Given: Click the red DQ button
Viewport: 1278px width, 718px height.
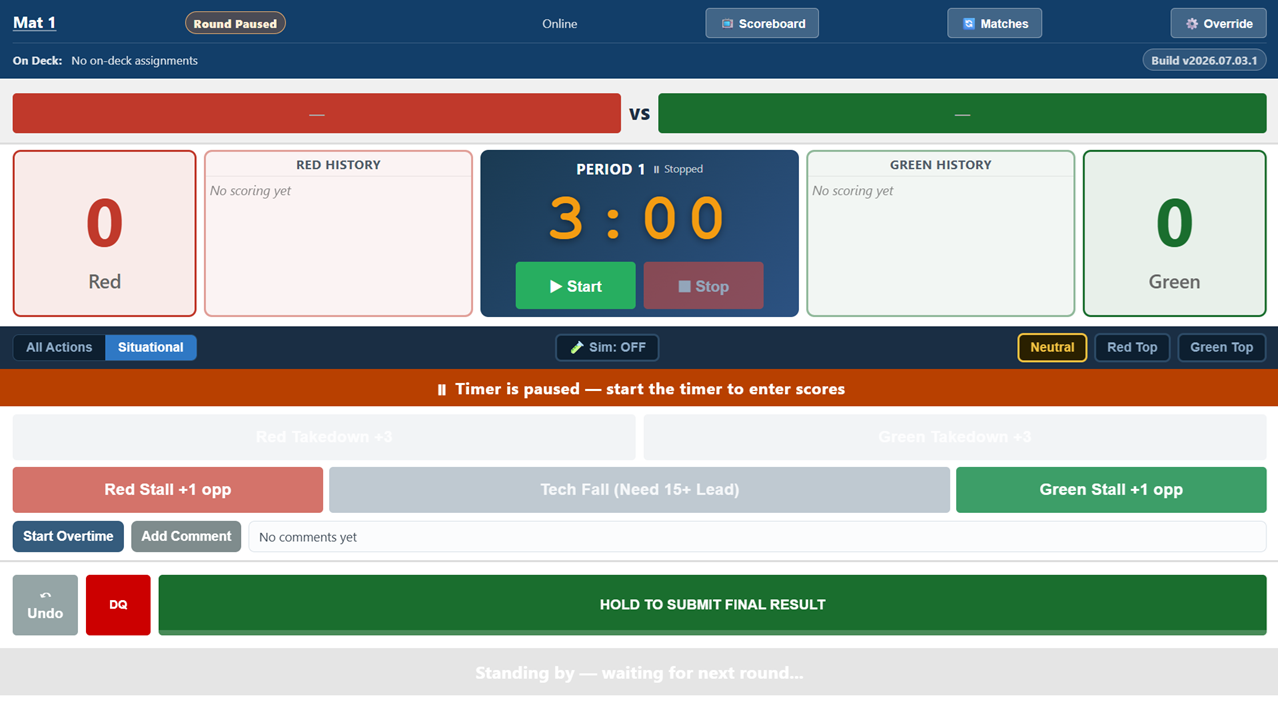Looking at the screenshot, I should click(118, 605).
